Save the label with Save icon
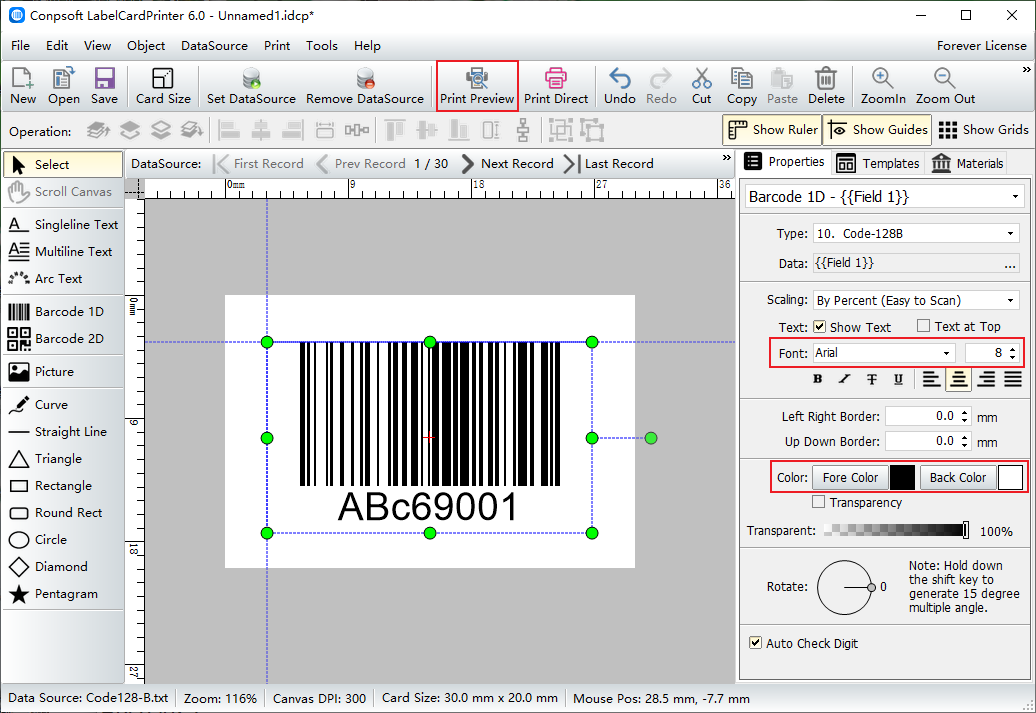This screenshot has width=1036, height=713. (104, 86)
